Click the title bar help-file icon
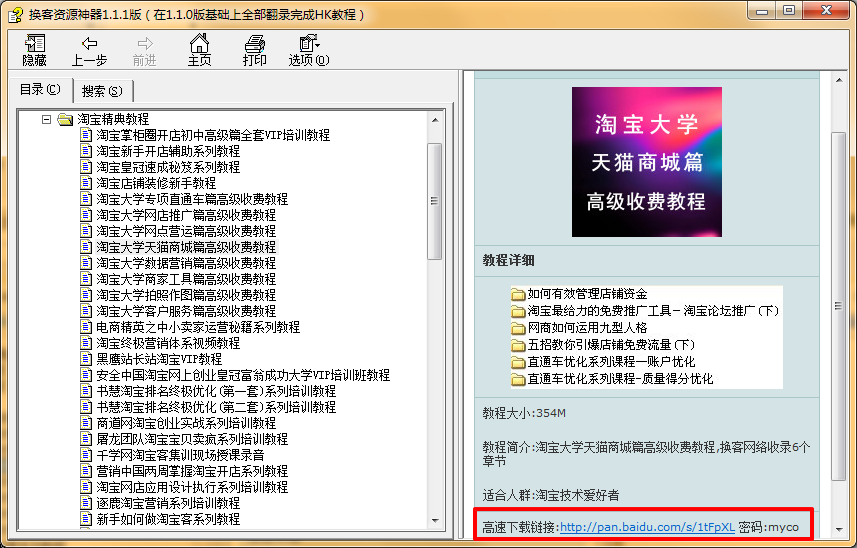 (15, 14)
